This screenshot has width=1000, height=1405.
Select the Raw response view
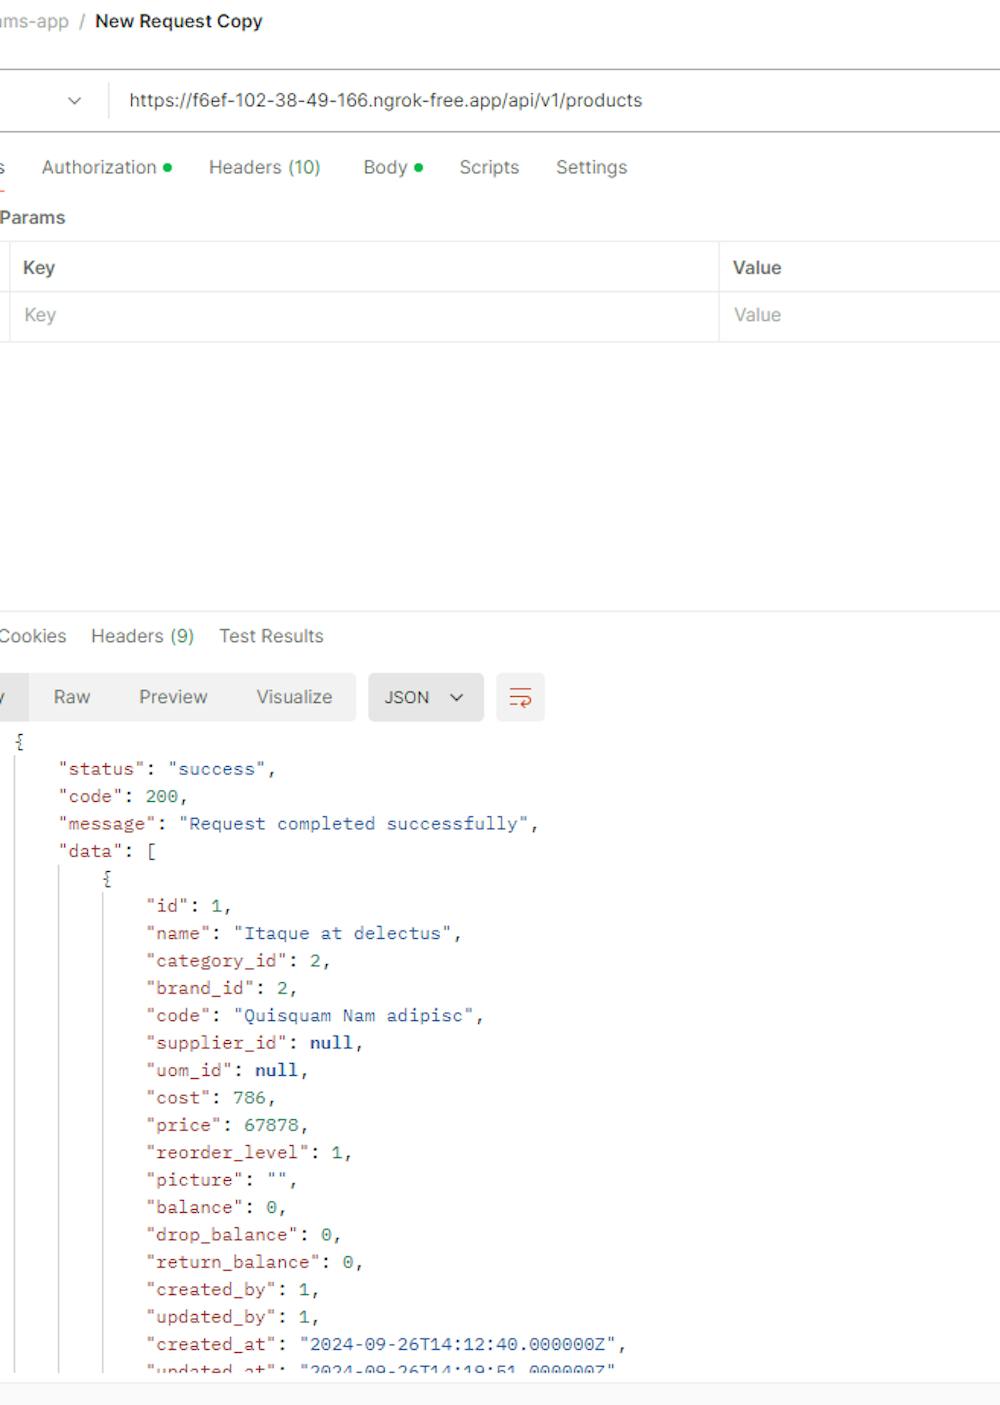(72, 697)
